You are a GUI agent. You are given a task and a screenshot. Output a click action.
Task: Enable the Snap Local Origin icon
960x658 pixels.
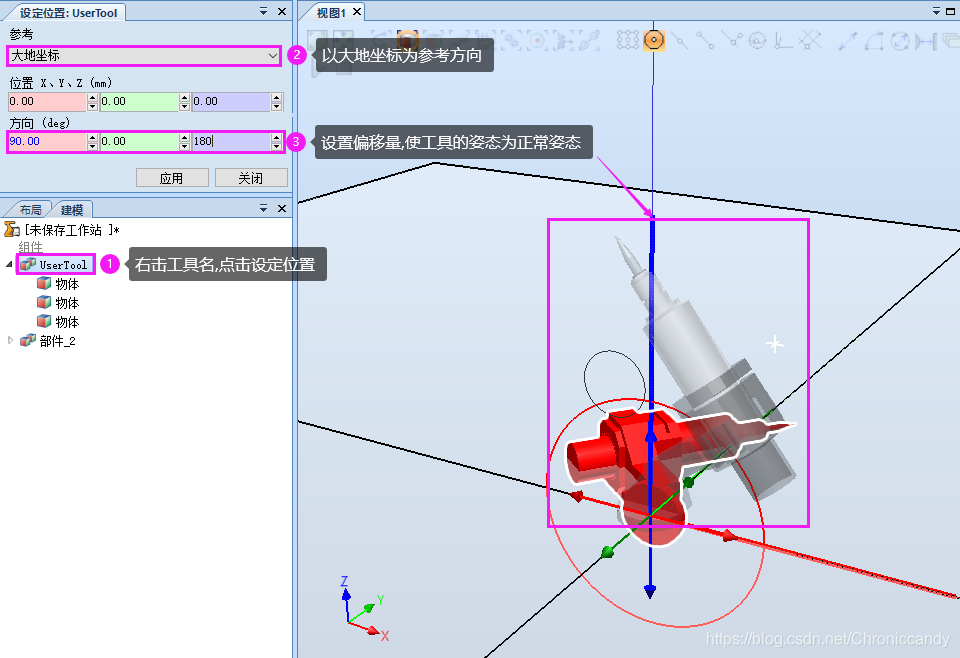click(783, 40)
